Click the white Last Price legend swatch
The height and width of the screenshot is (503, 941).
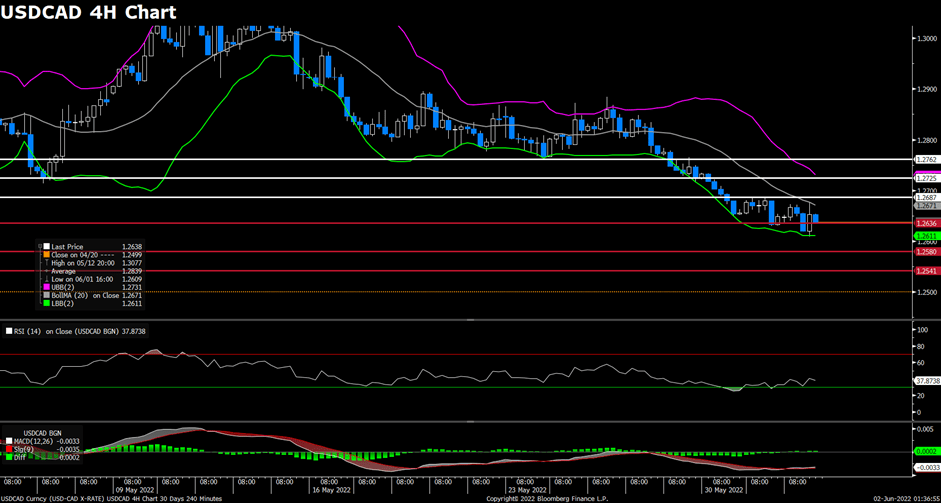(47, 246)
